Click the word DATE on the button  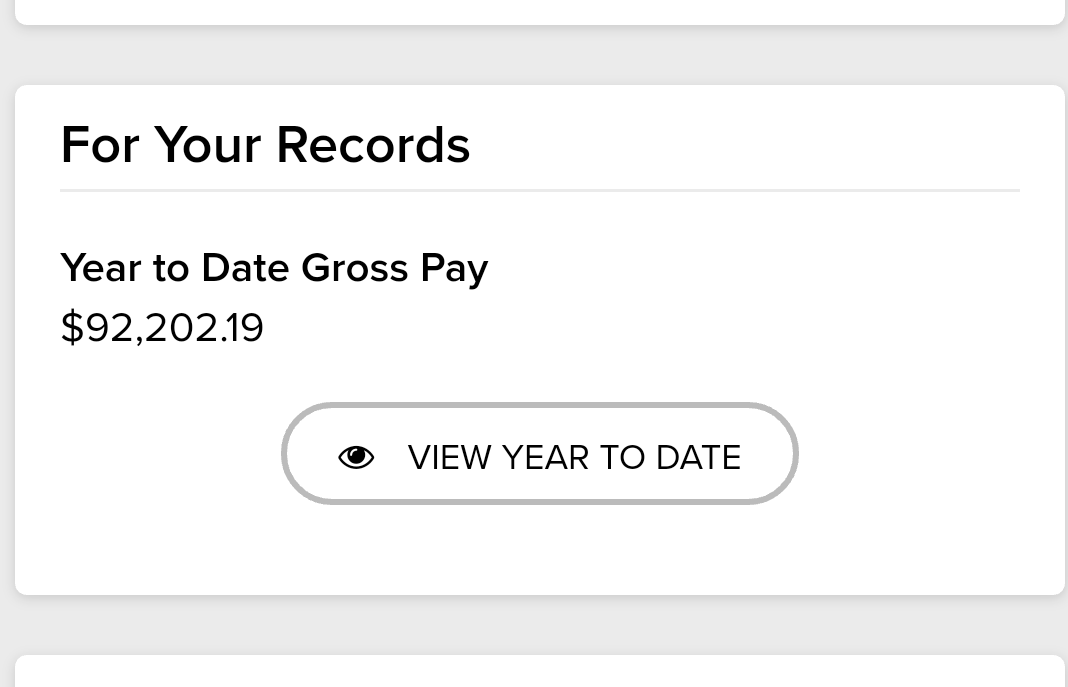click(698, 458)
